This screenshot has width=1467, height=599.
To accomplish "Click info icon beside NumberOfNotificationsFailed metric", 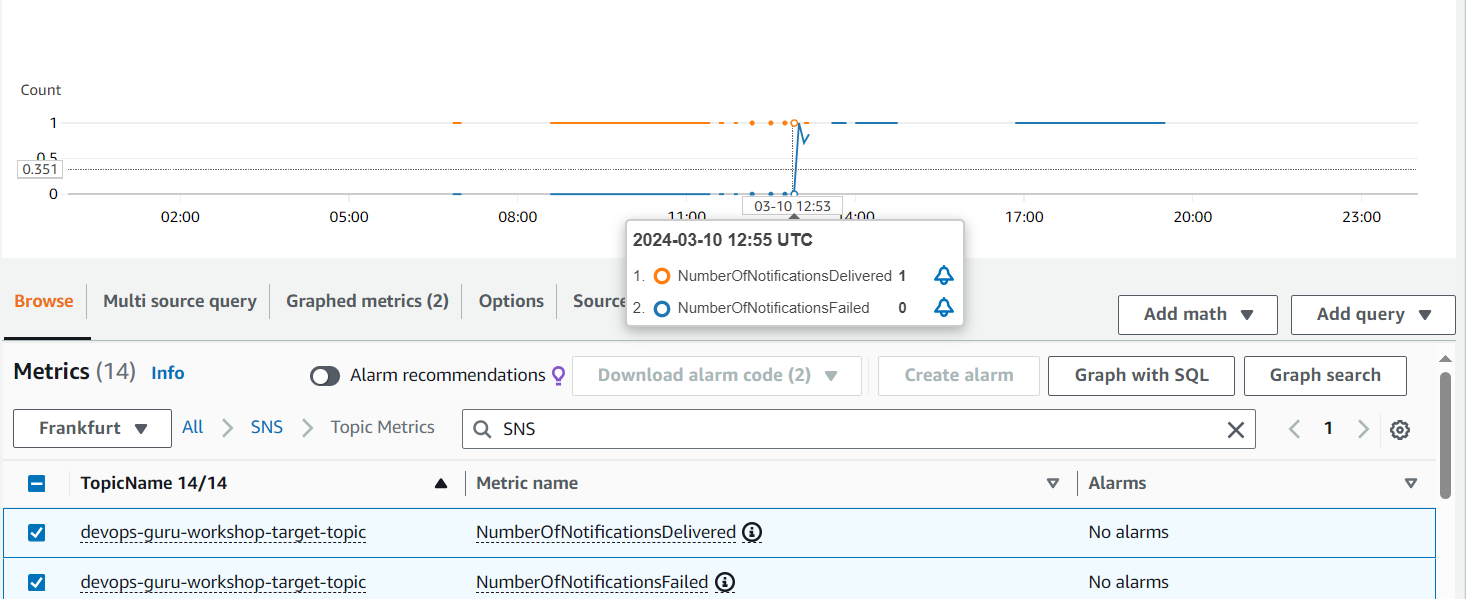I will [x=725, y=582].
